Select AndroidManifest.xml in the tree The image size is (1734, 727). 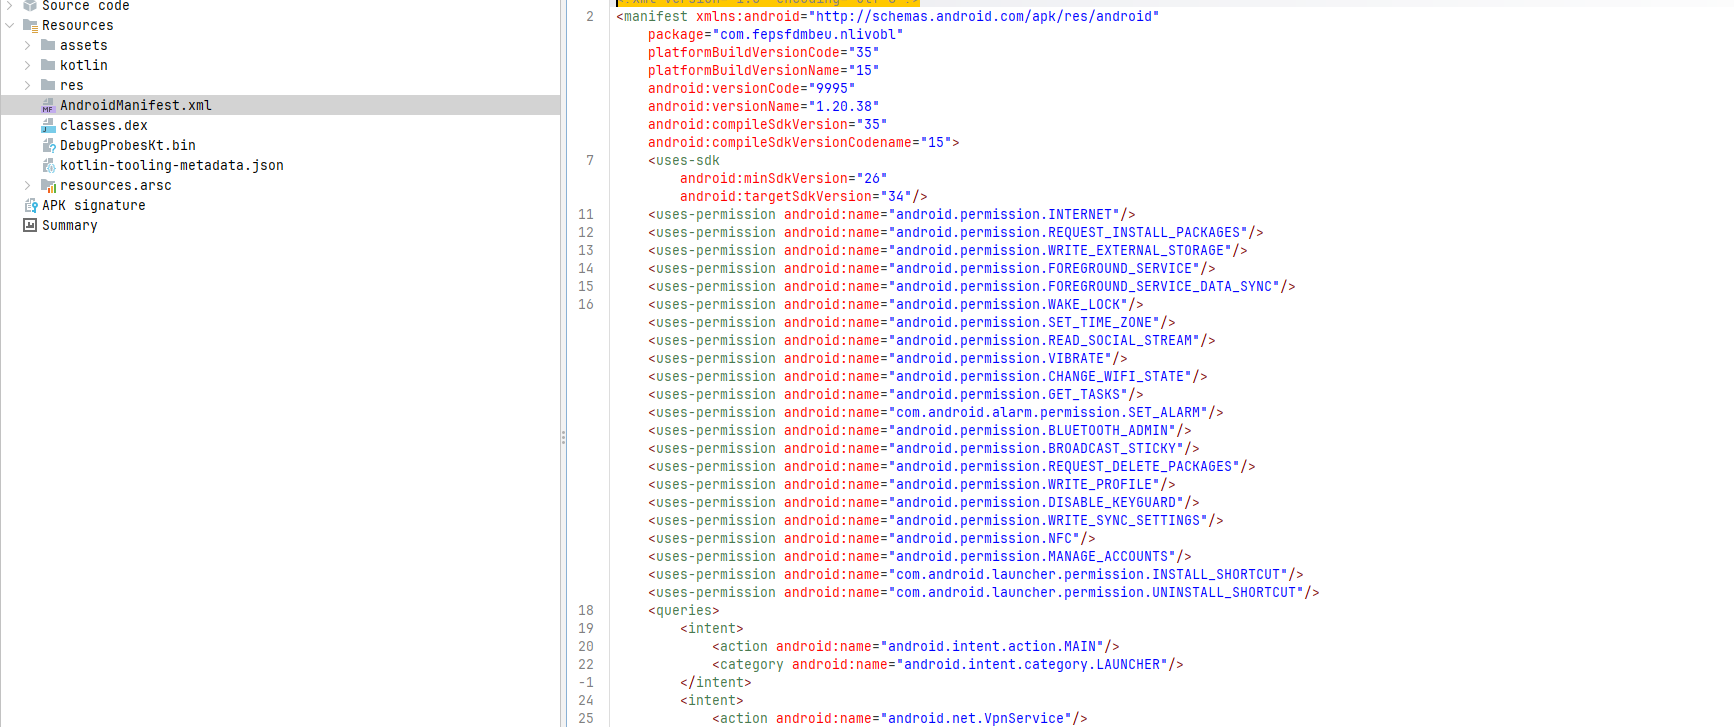136,105
